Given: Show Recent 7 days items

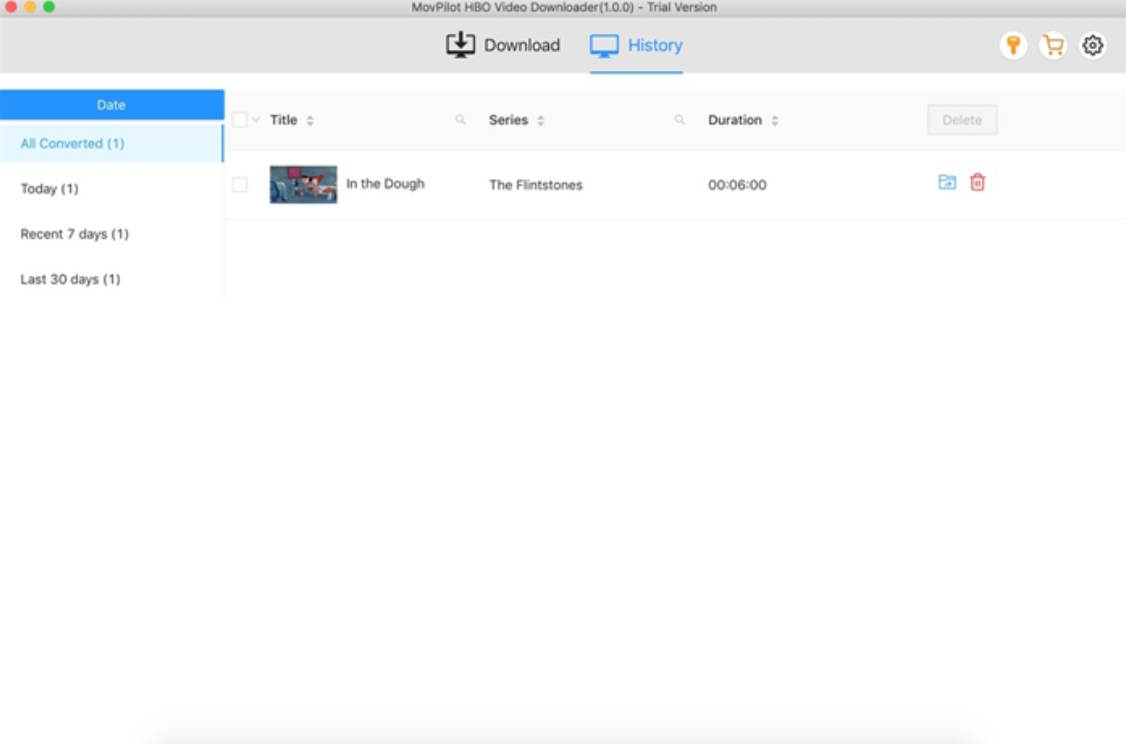Looking at the screenshot, I should (74, 234).
